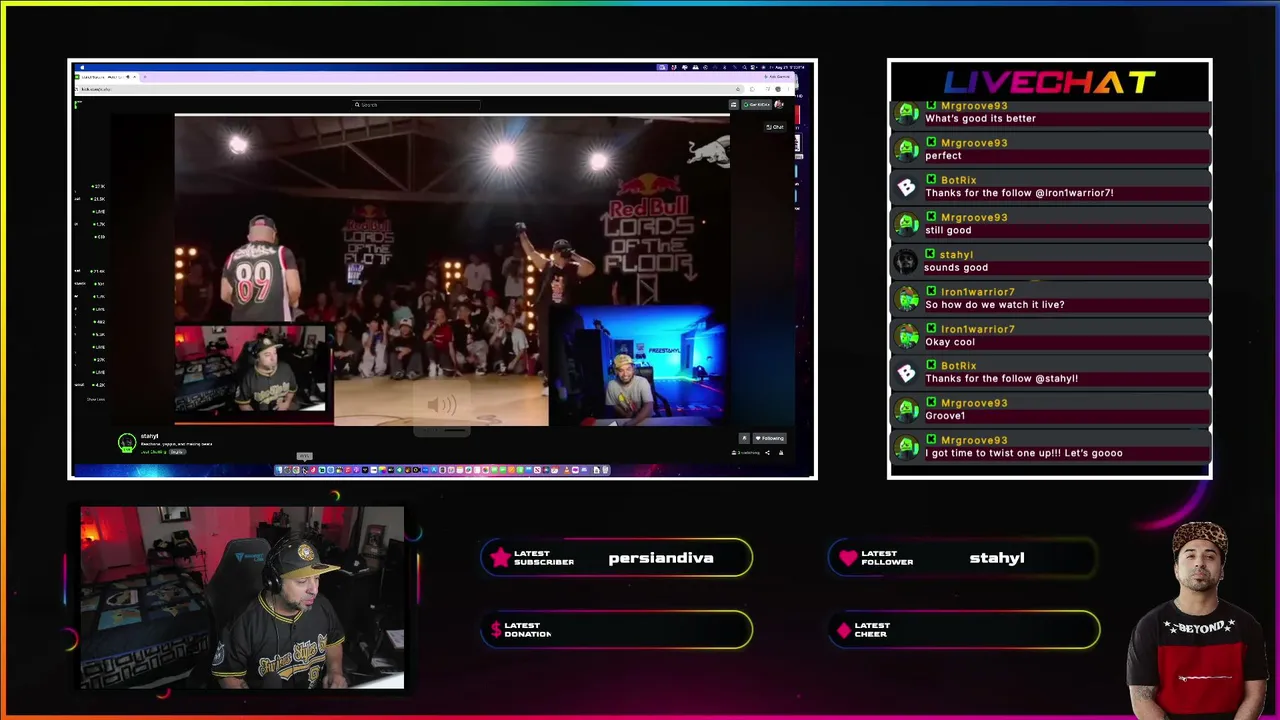This screenshot has width=1280, height=720.
Task: Toggle the Chat panel button beside the video
Action: (775, 127)
